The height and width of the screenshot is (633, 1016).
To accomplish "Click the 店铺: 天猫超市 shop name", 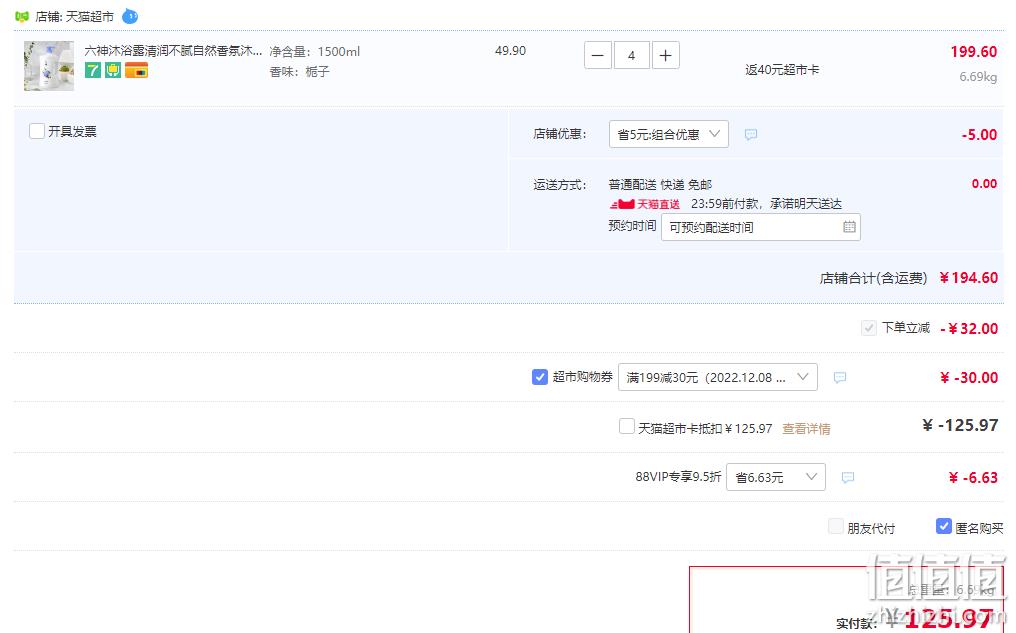I will [75, 17].
